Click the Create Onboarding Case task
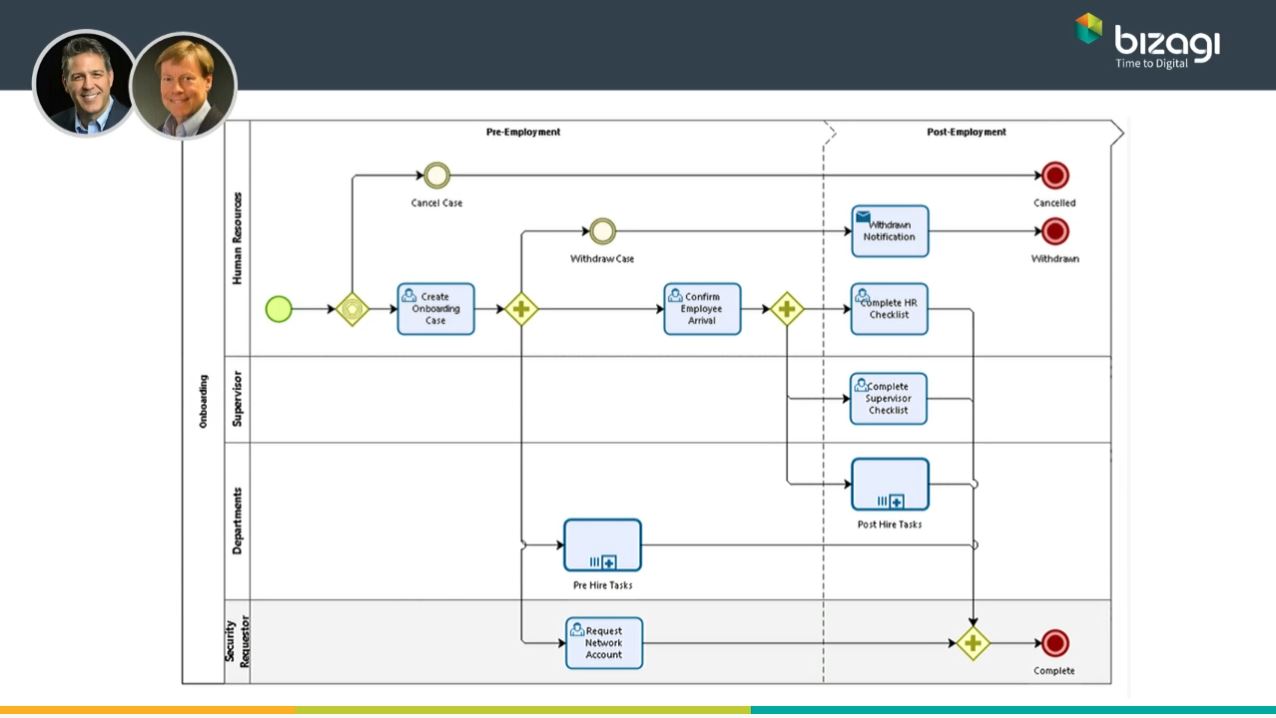 436,309
